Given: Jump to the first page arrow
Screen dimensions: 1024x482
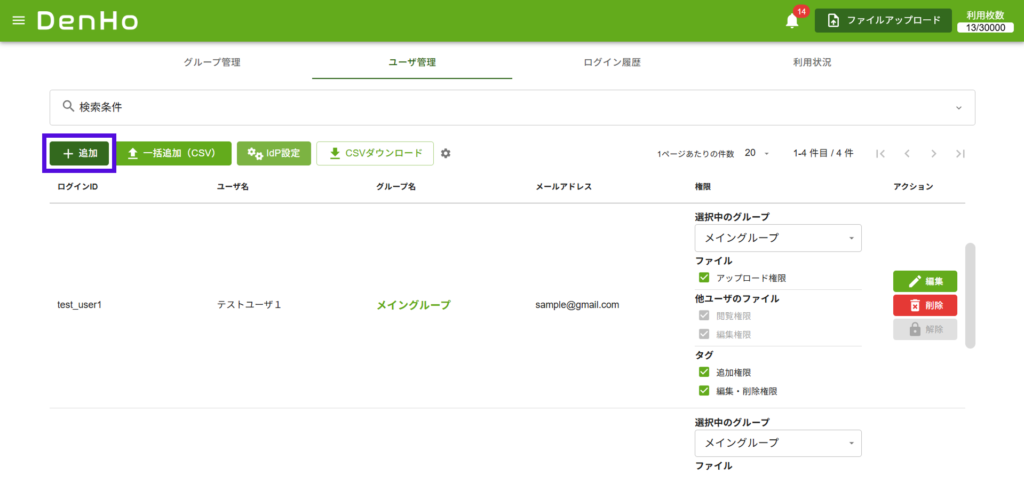Looking at the screenshot, I should point(880,153).
